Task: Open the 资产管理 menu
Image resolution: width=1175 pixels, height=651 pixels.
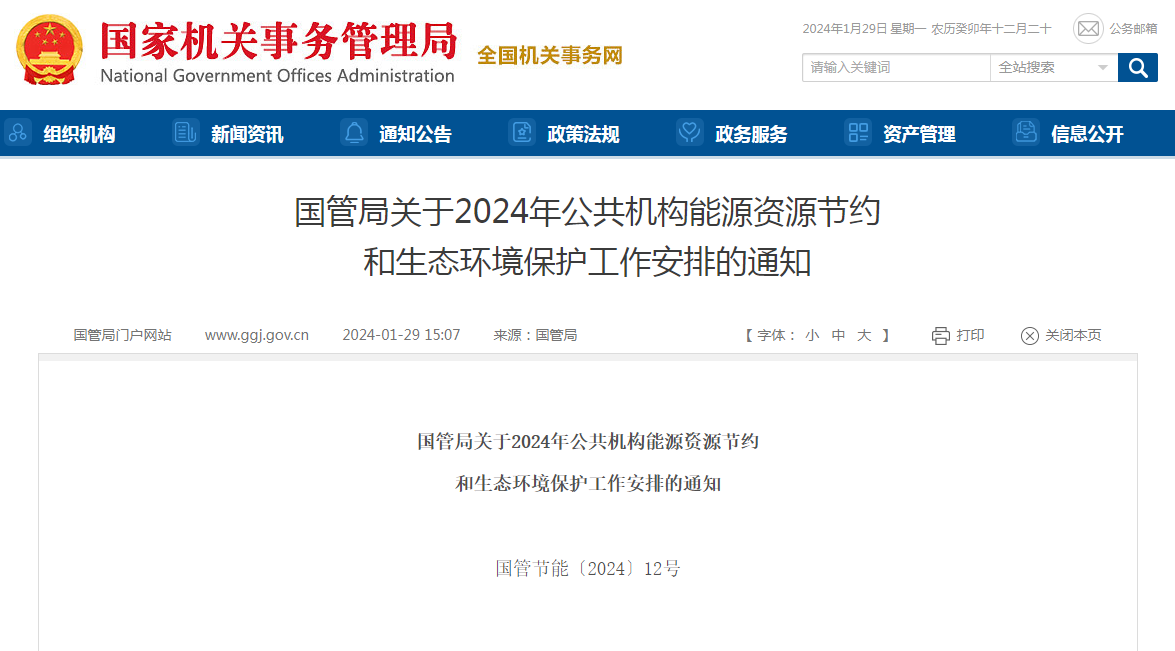Action: click(x=919, y=134)
